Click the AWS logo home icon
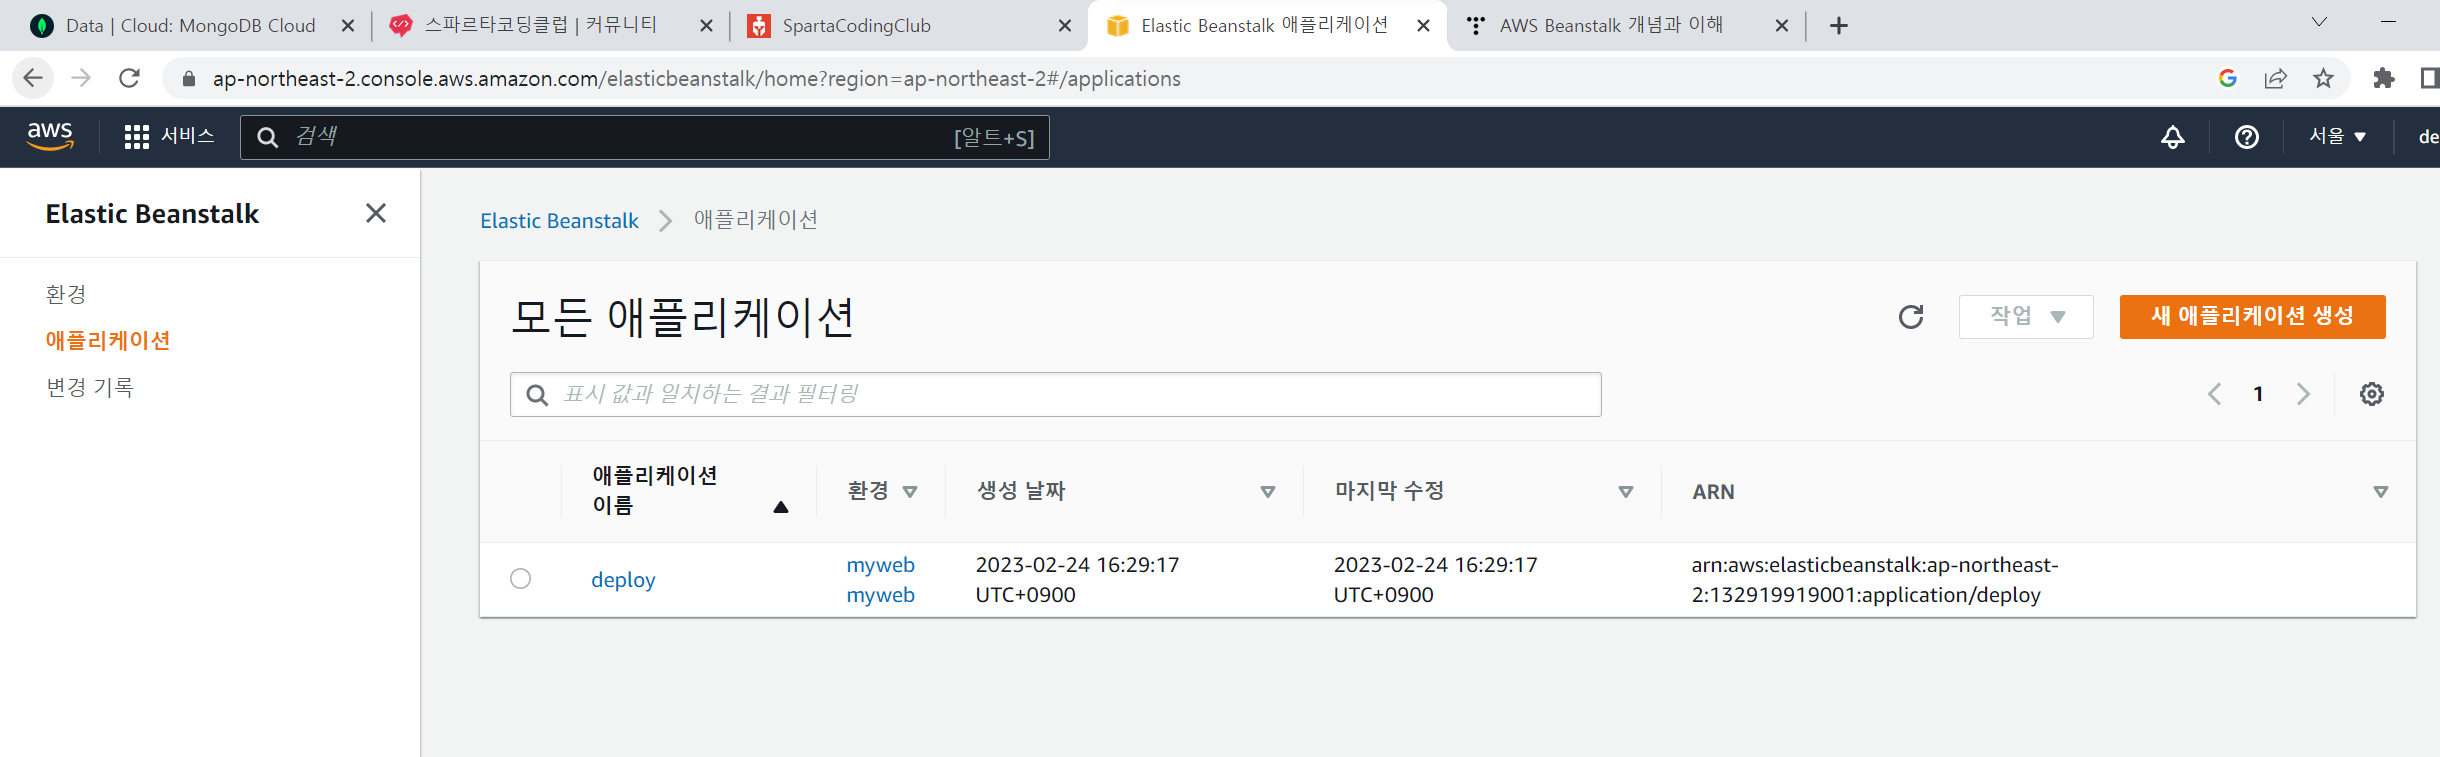This screenshot has height=757, width=2440. 50,136
